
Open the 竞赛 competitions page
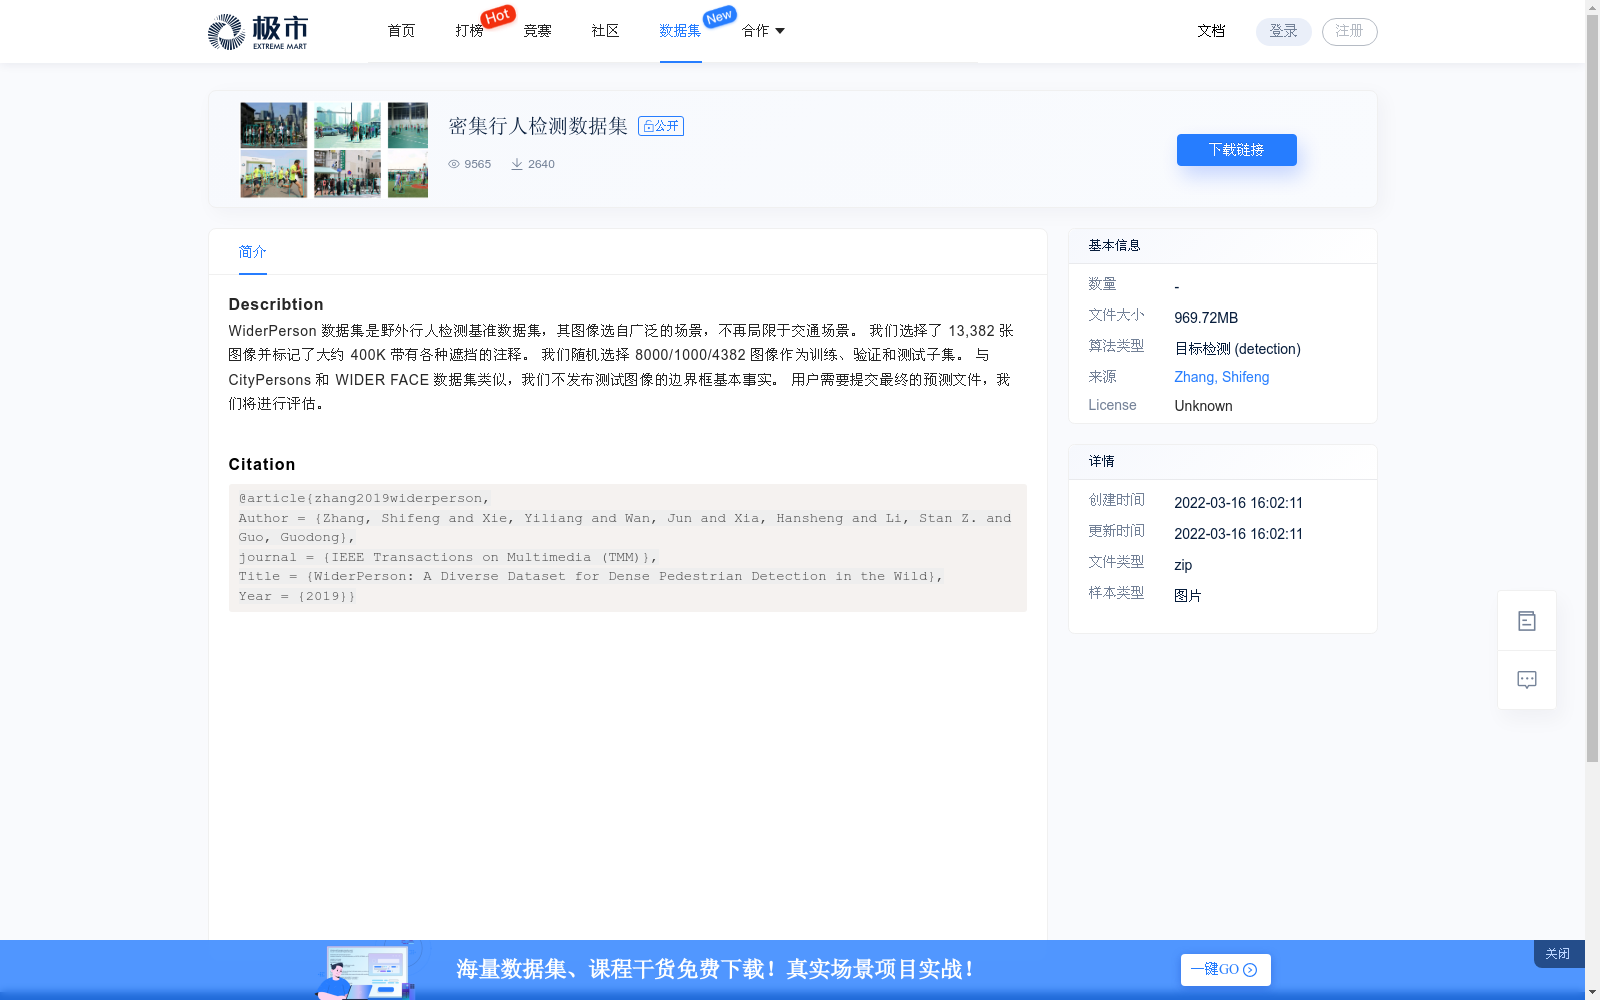coord(537,31)
